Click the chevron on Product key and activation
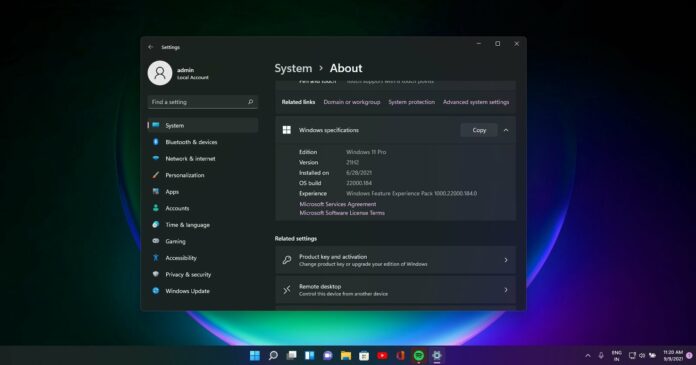The image size is (696, 365). tap(506, 260)
